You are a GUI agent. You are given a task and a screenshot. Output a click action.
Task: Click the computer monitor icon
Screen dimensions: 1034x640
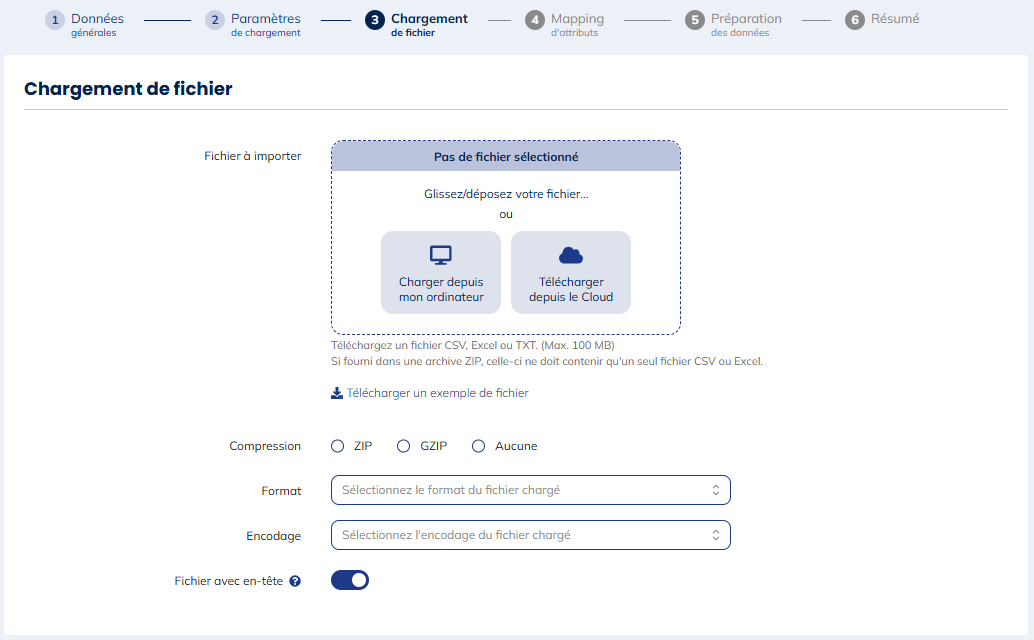point(441,255)
